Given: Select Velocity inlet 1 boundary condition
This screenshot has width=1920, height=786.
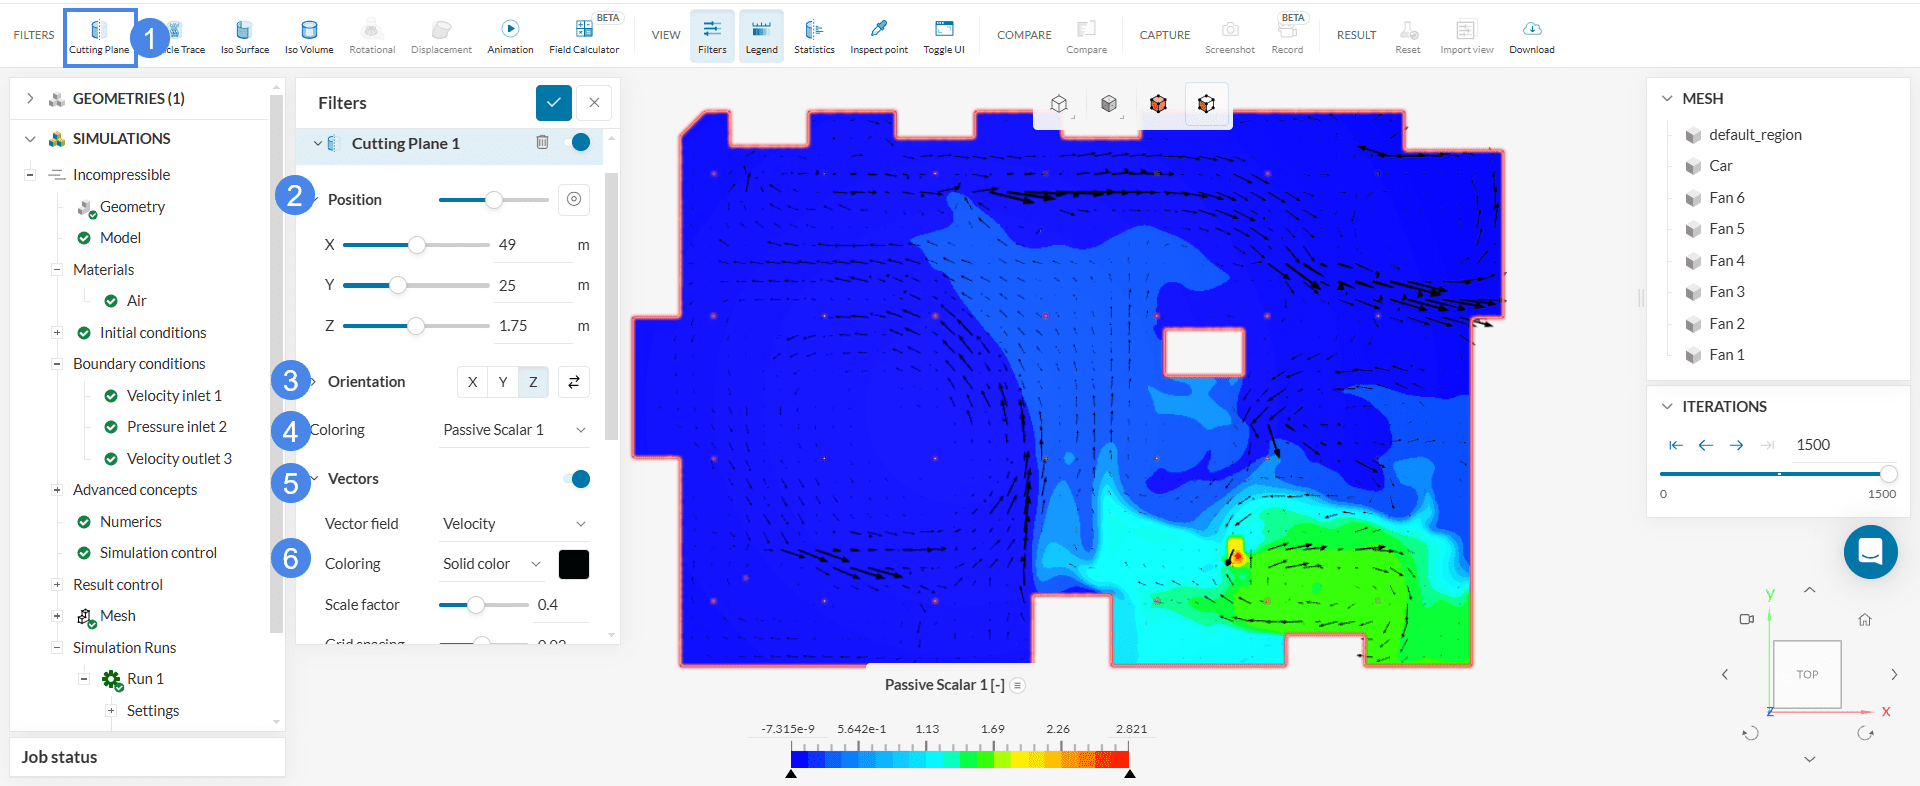Looking at the screenshot, I should click(x=174, y=396).
